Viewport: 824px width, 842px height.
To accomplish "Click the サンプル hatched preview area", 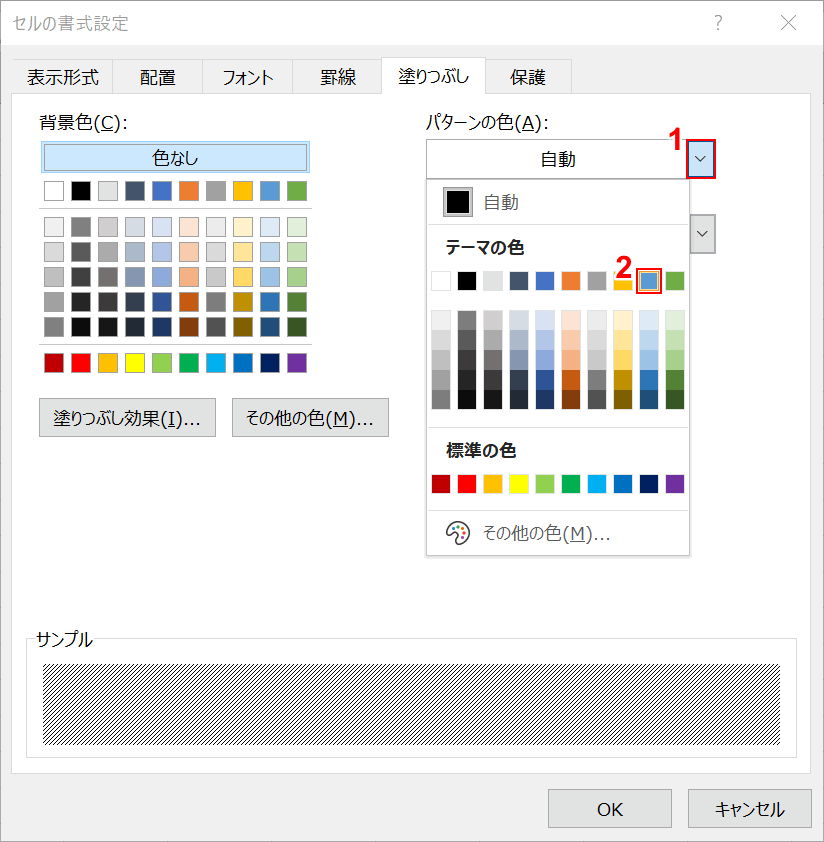I will pyautogui.click(x=411, y=704).
